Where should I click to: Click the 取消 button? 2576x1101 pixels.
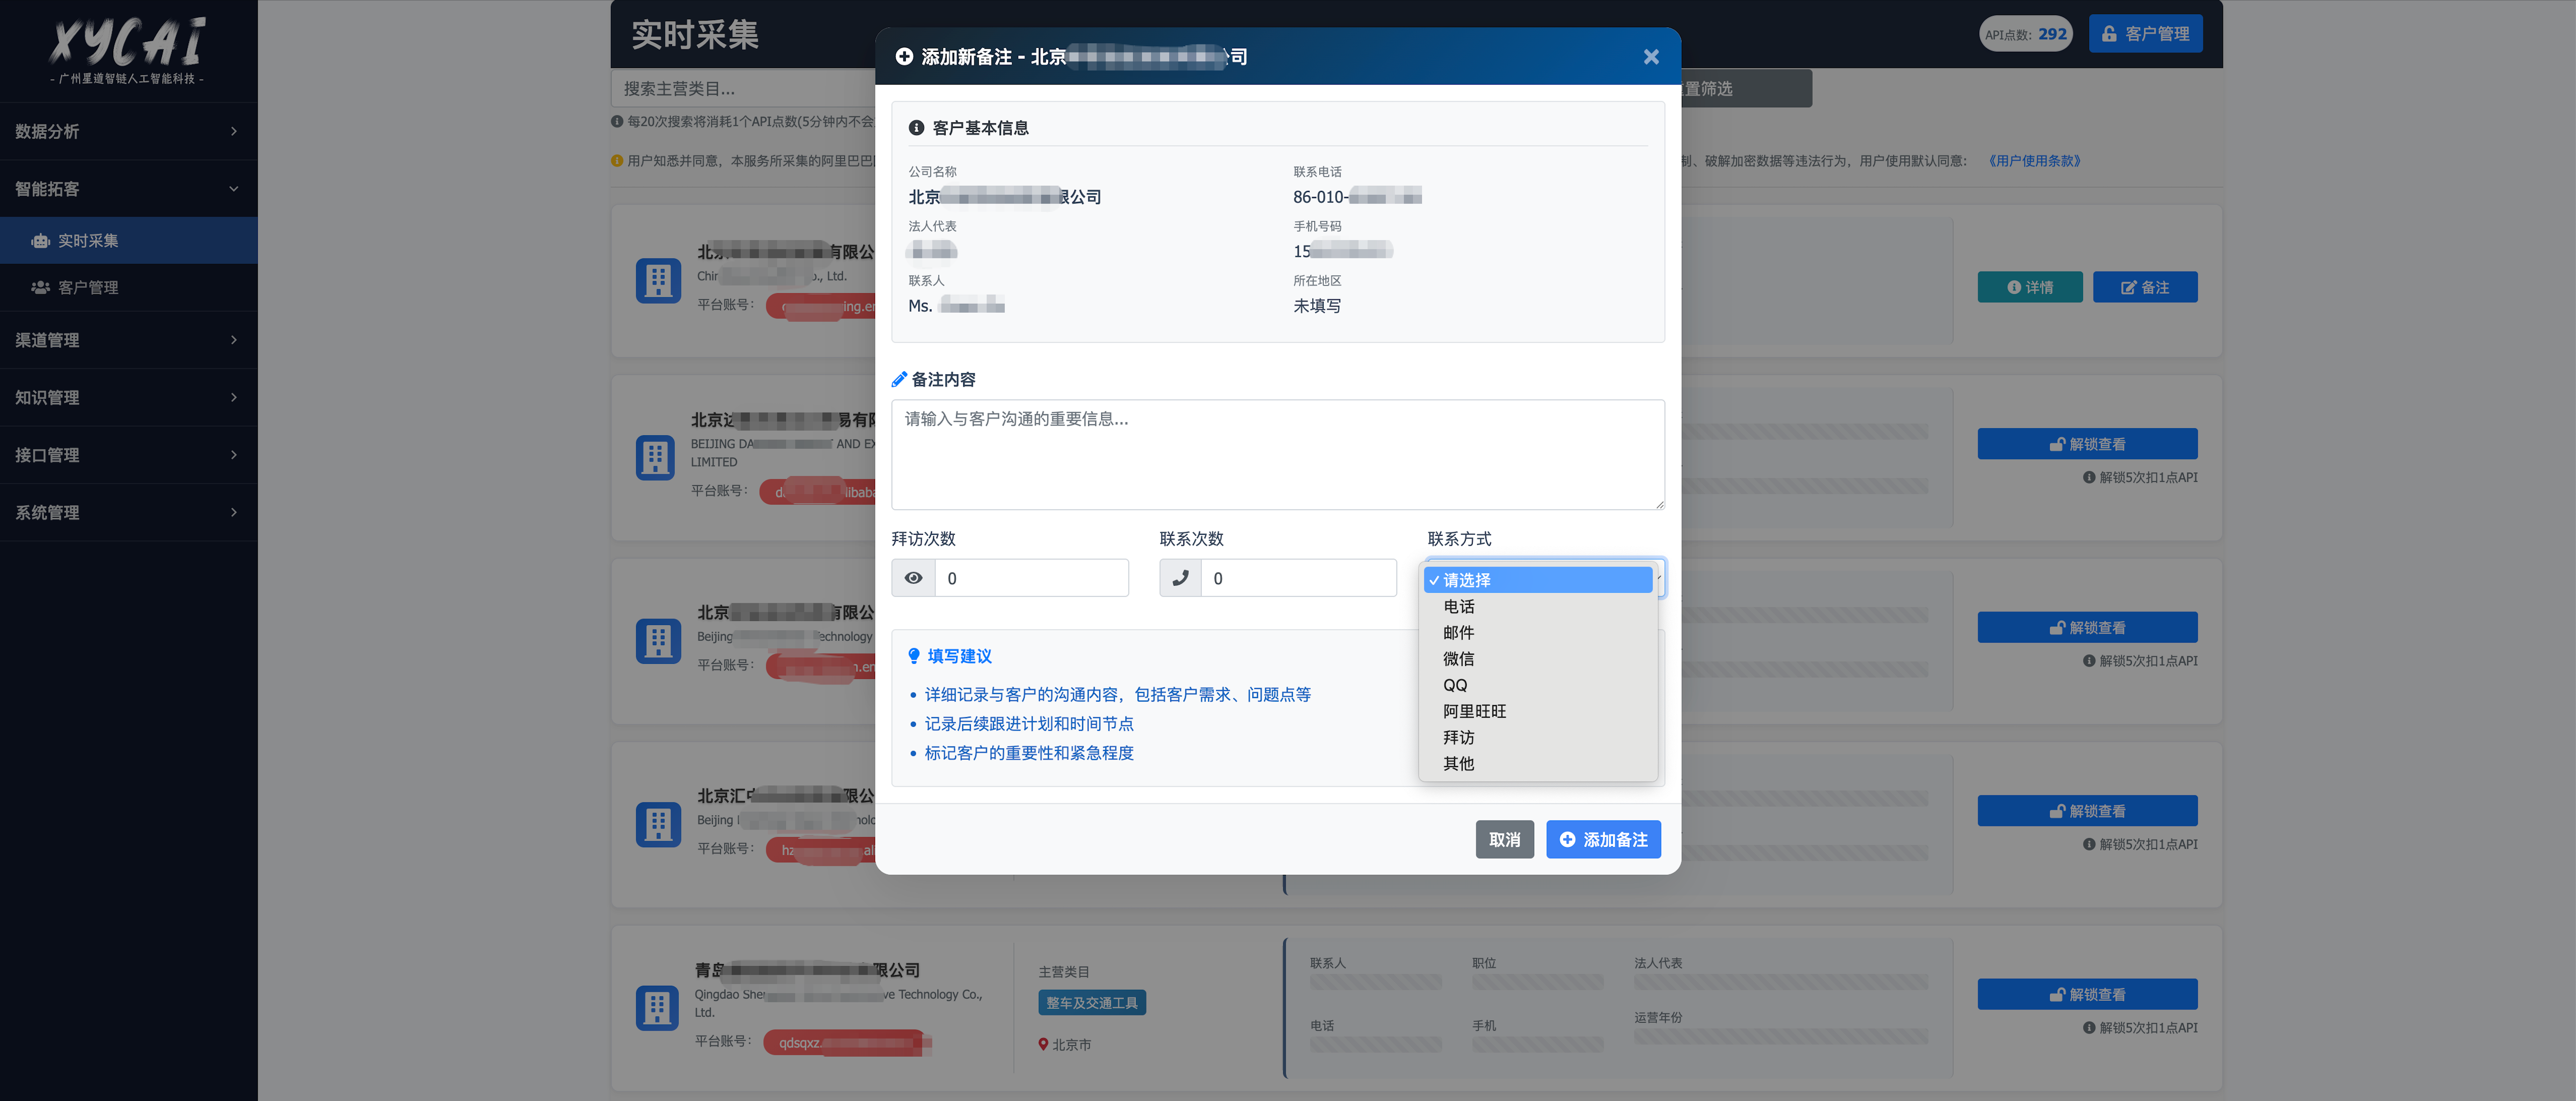point(1504,840)
